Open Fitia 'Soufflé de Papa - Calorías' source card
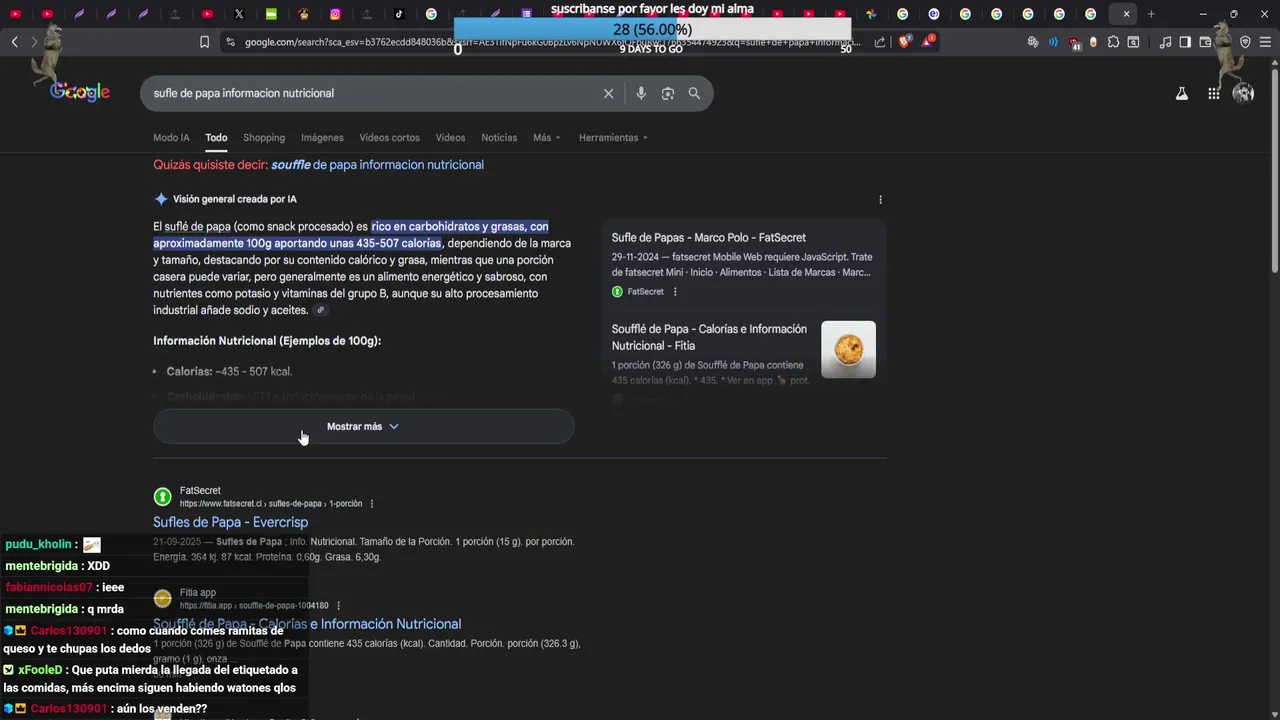The image size is (1280, 720). point(710,337)
